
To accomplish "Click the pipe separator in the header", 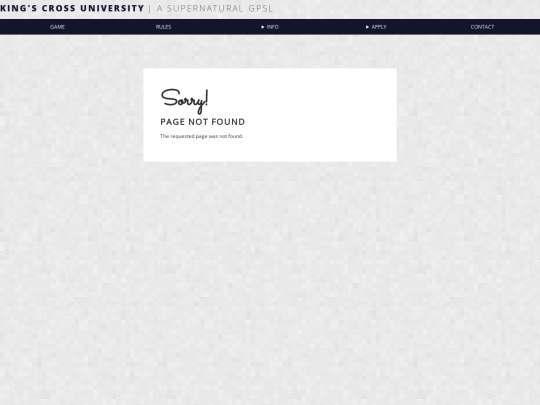I will point(150,9).
